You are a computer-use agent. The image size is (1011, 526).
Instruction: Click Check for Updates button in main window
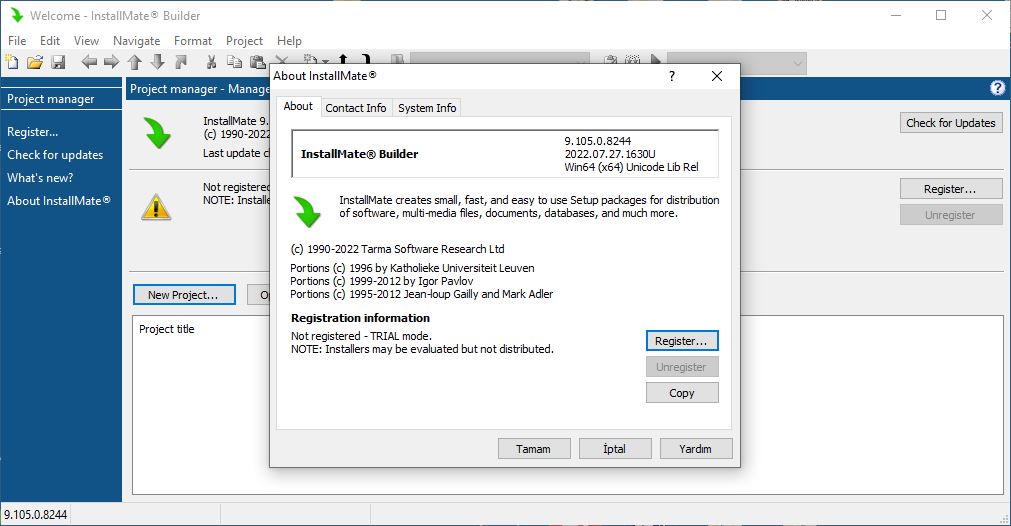[951, 122]
